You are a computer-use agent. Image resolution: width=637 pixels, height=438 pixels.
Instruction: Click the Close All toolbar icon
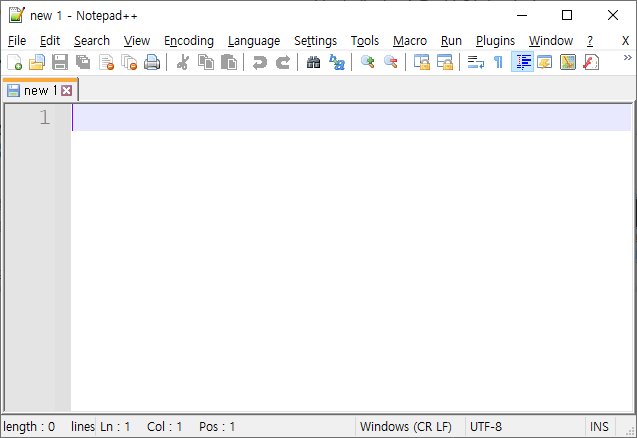click(129, 62)
